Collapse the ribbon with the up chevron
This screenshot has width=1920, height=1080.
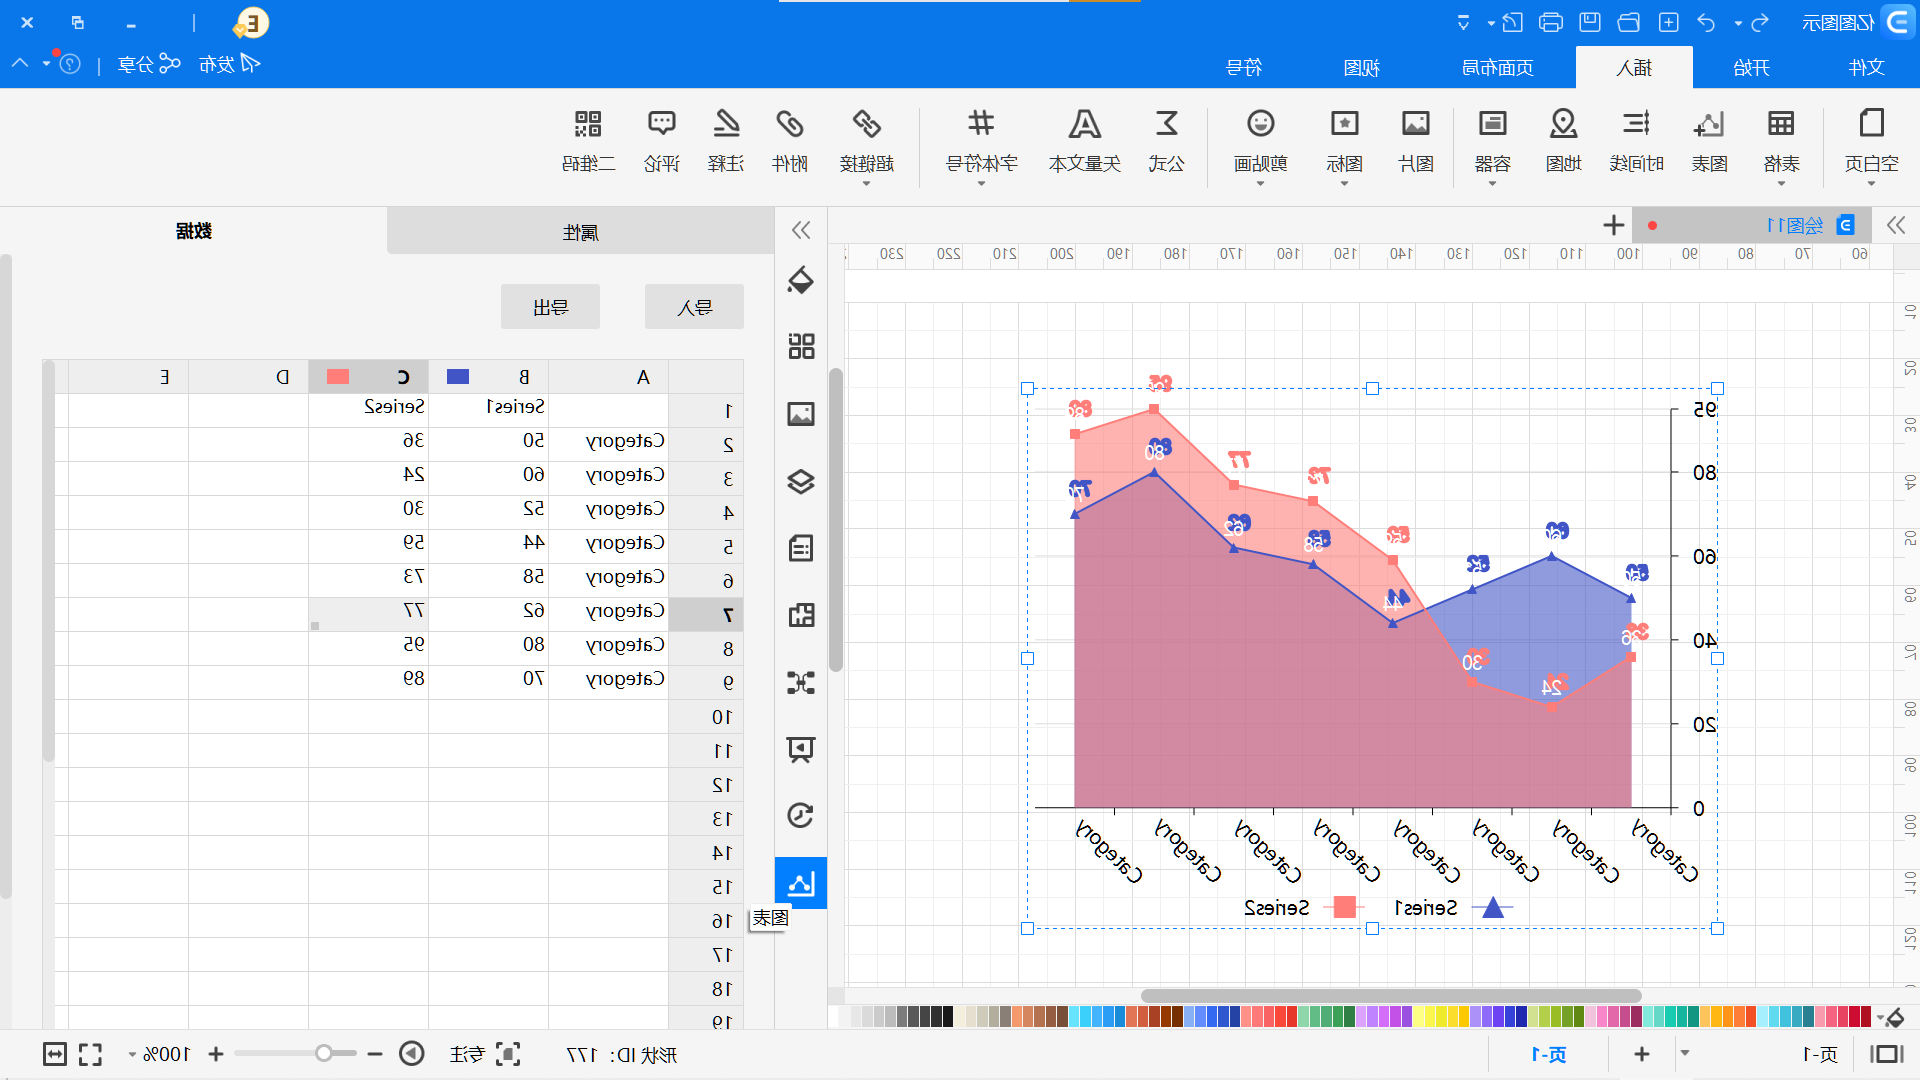click(20, 63)
